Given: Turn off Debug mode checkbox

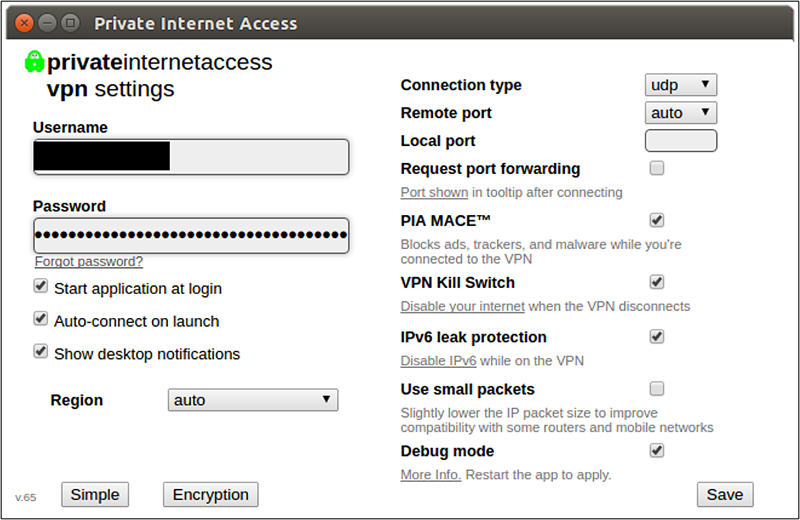Looking at the screenshot, I should click(x=657, y=451).
